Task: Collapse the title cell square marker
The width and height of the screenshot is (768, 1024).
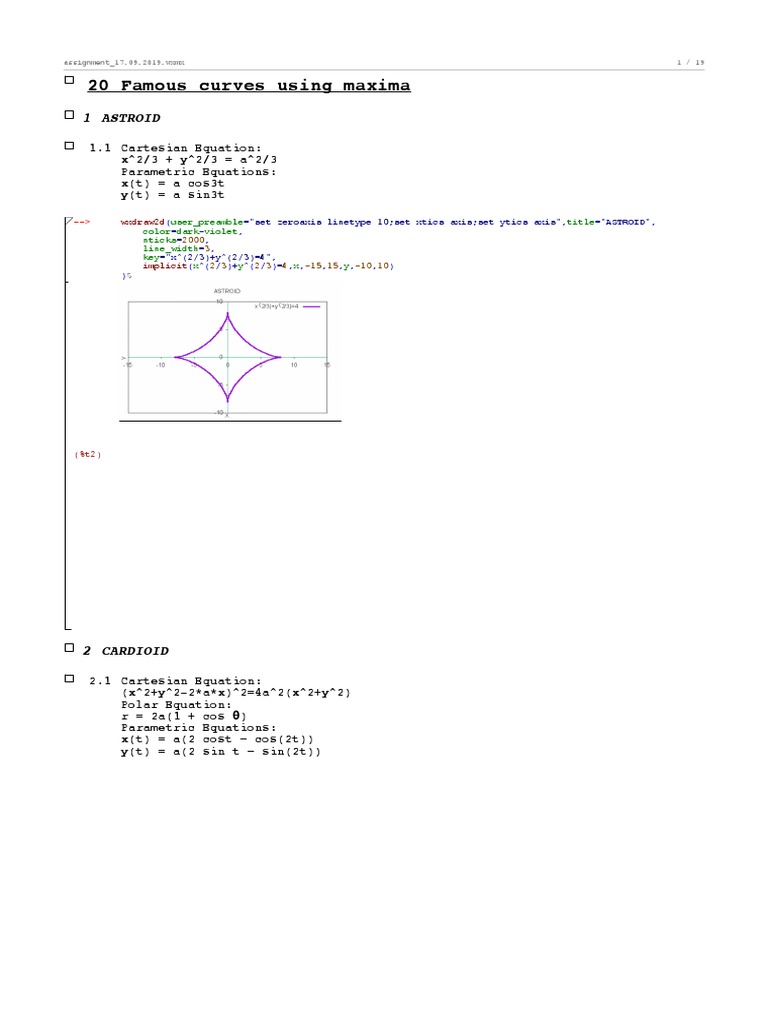Action: coord(69,80)
